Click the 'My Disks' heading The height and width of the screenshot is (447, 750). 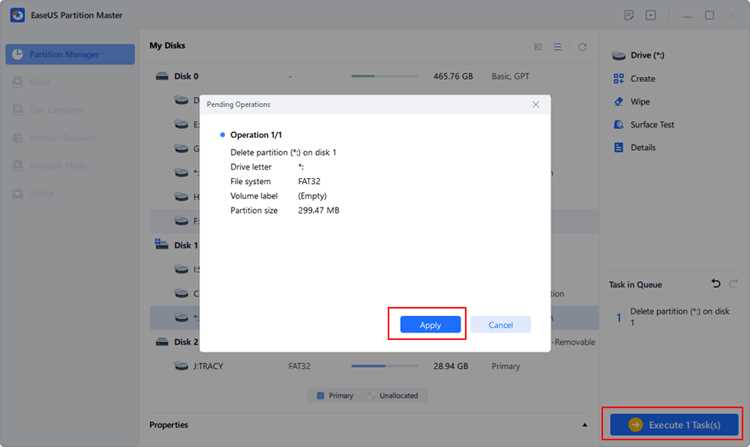click(167, 45)
